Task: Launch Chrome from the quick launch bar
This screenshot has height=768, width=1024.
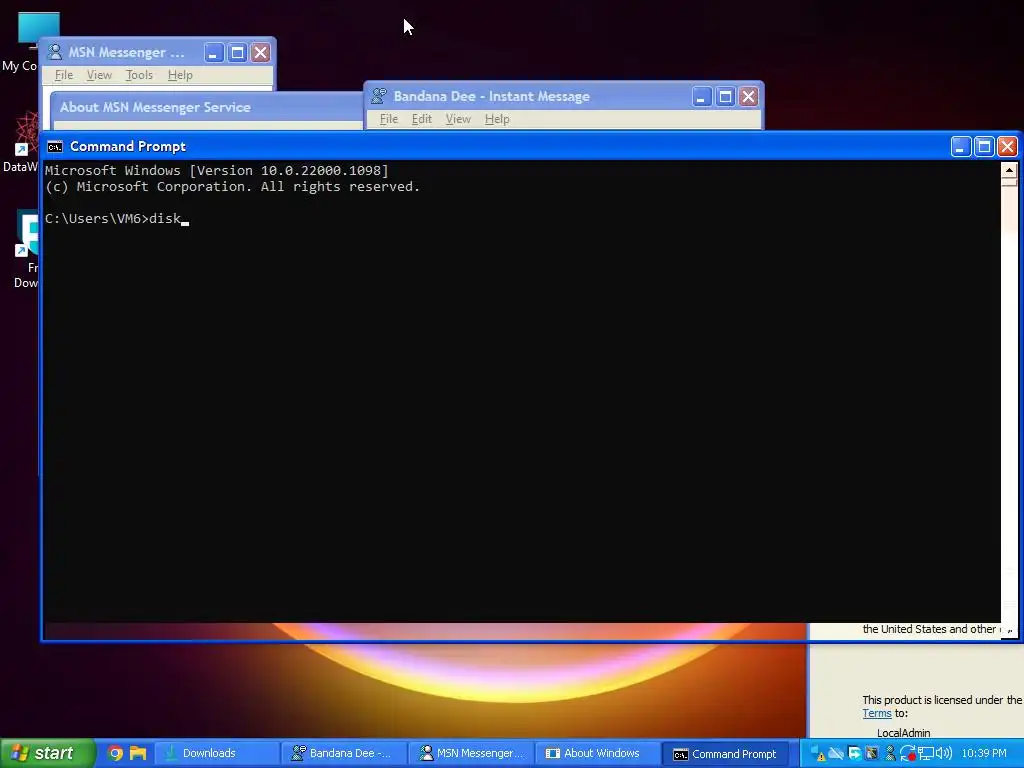Action: [115, 753]
